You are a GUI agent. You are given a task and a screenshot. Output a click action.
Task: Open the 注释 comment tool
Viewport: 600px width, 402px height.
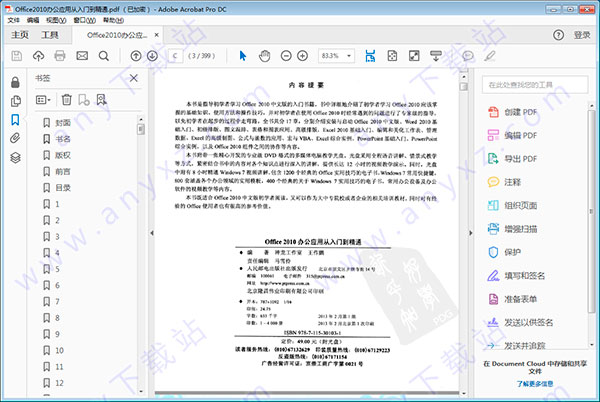(x=504, y=182)
